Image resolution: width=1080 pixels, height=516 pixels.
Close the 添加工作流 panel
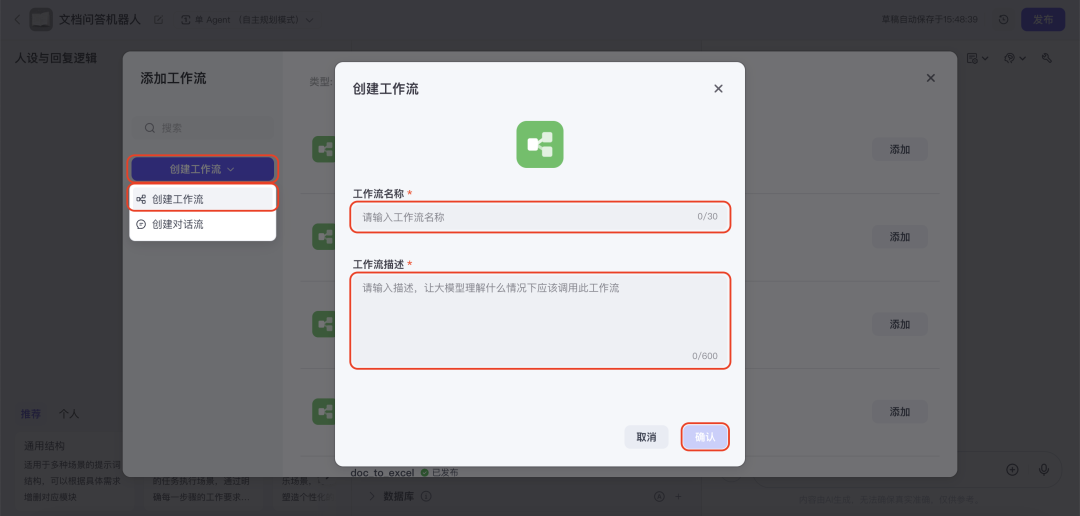pos(931,78)
